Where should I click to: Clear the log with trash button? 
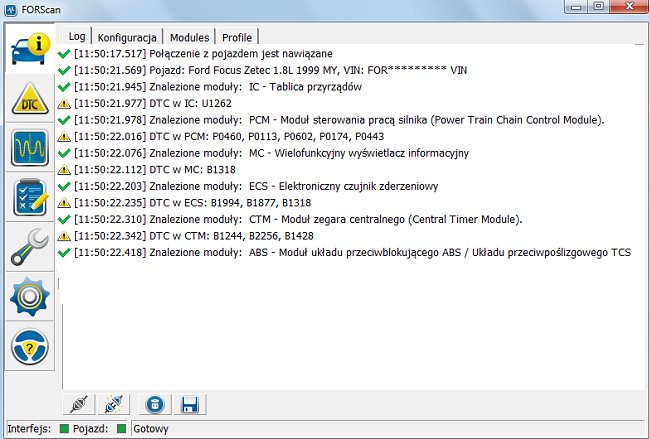155,404
